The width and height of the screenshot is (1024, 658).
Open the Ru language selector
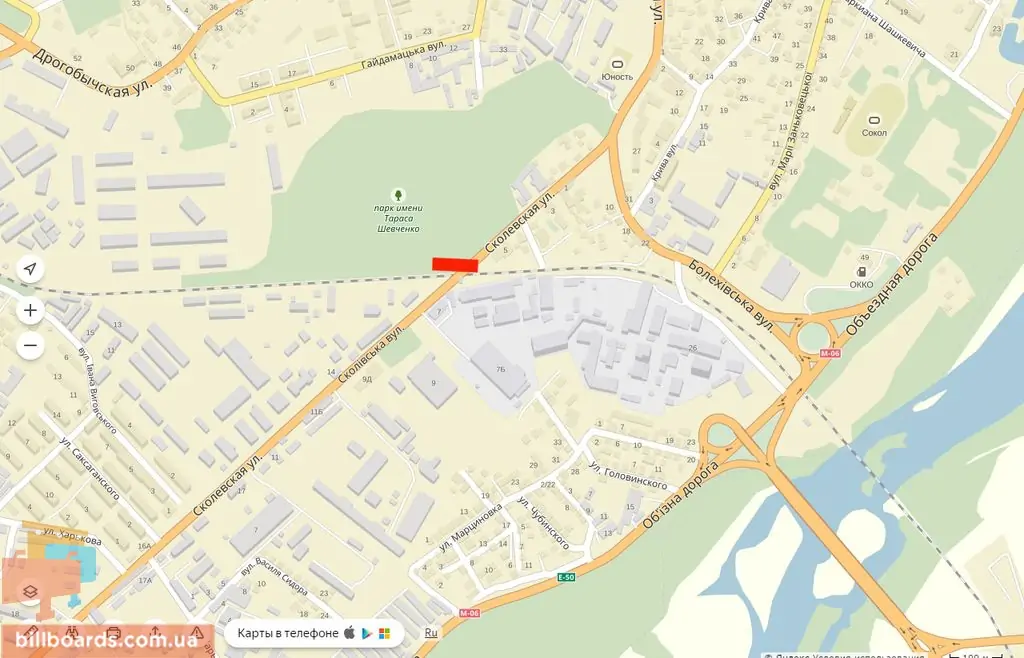(431, 633)
